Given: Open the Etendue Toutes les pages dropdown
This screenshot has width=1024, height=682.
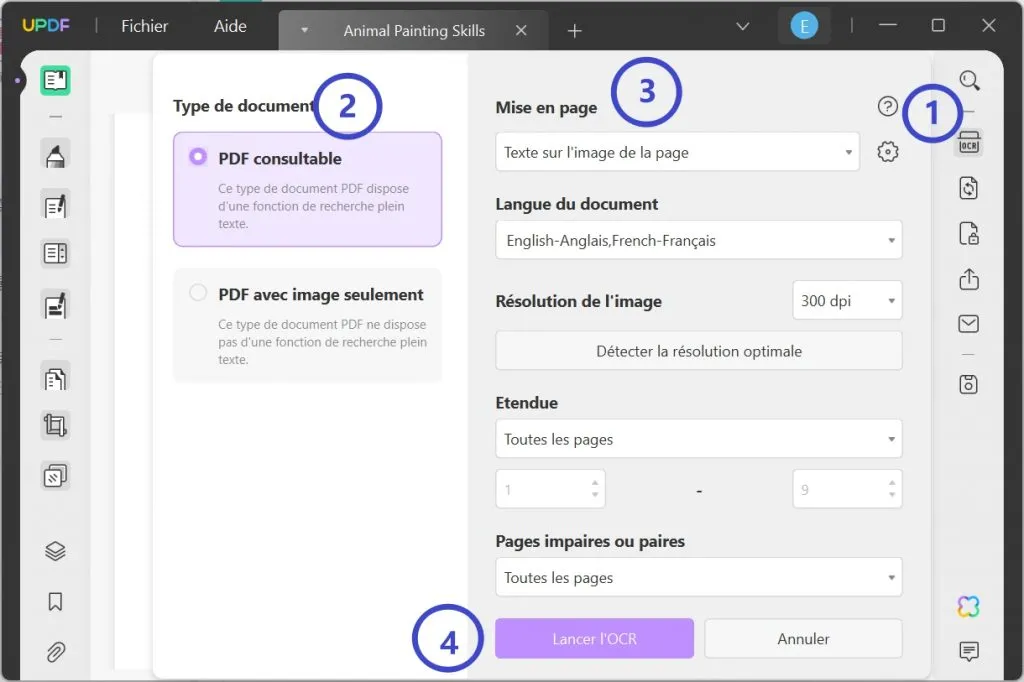Looking at the screenshot, I should 699,439.
